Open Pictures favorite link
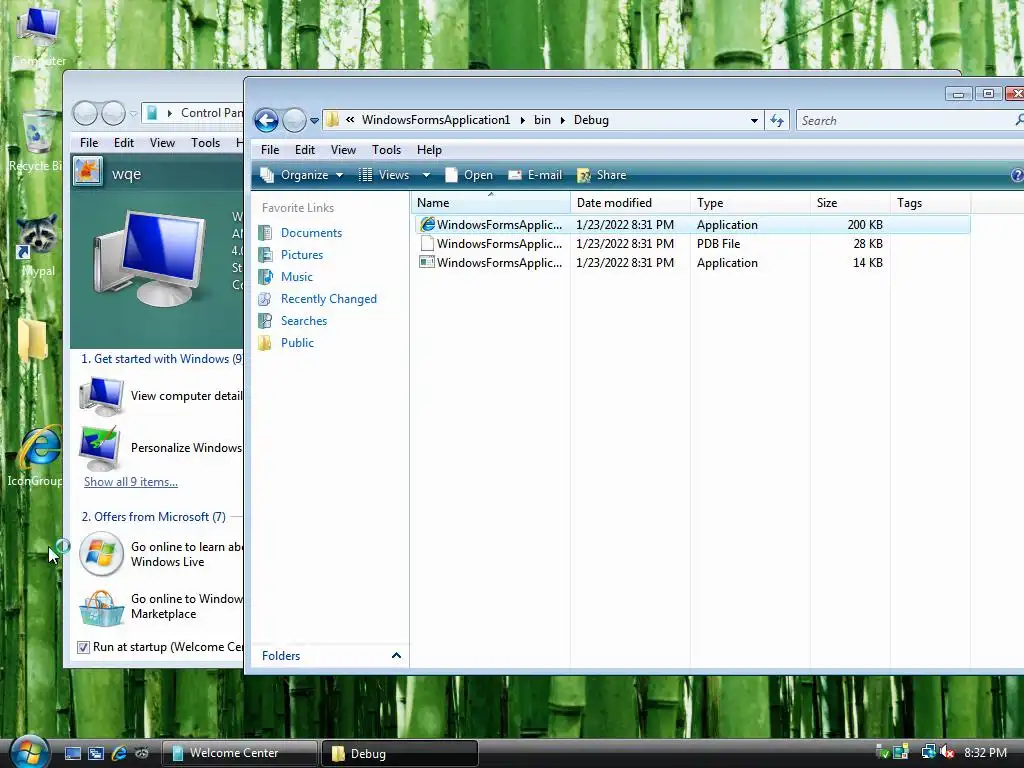 pyautogui.click(x=302, y=255)
